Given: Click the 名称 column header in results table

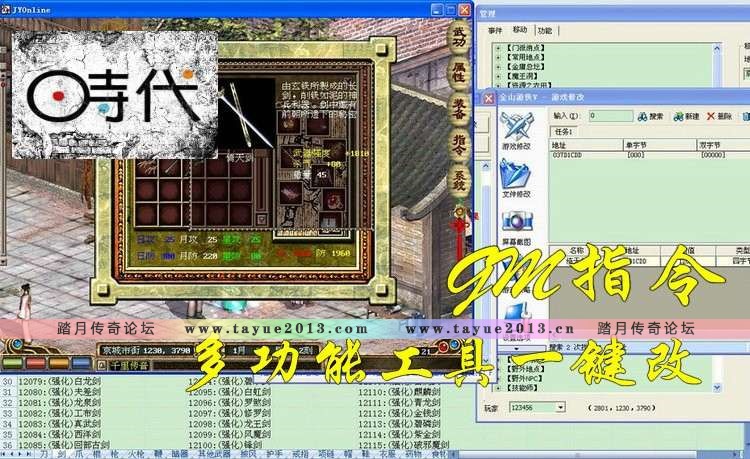Looking at the screenshot, I should (x=576, y=251).
